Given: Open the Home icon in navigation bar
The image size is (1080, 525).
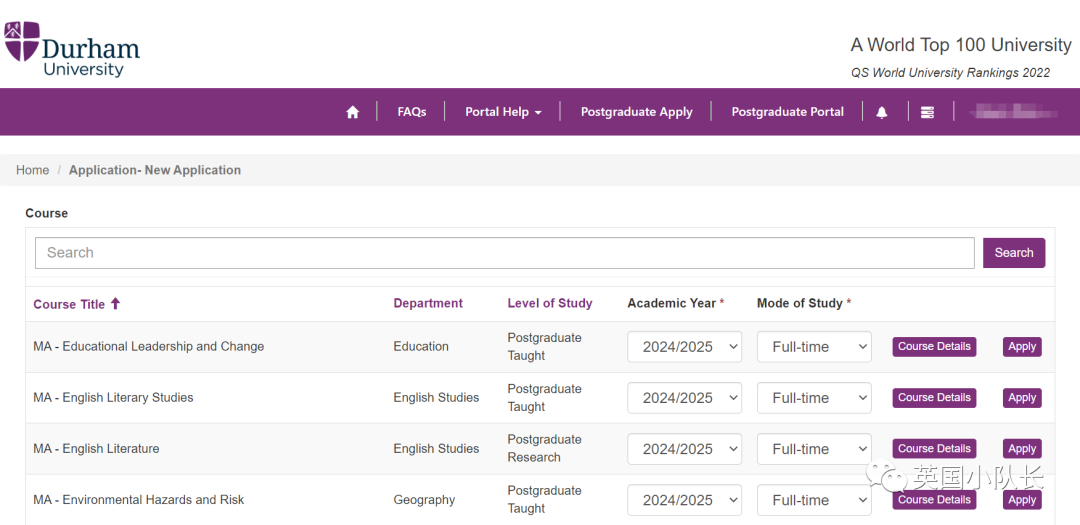Looking at the screenshot, I should pyautogui.click(x=353, y=112).
